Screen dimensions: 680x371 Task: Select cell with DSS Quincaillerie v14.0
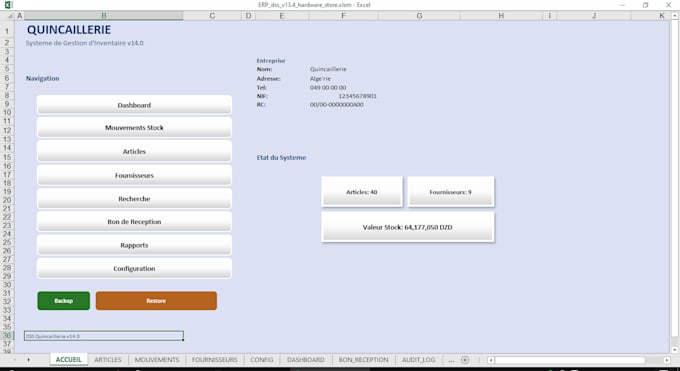(x=104, y=336)
